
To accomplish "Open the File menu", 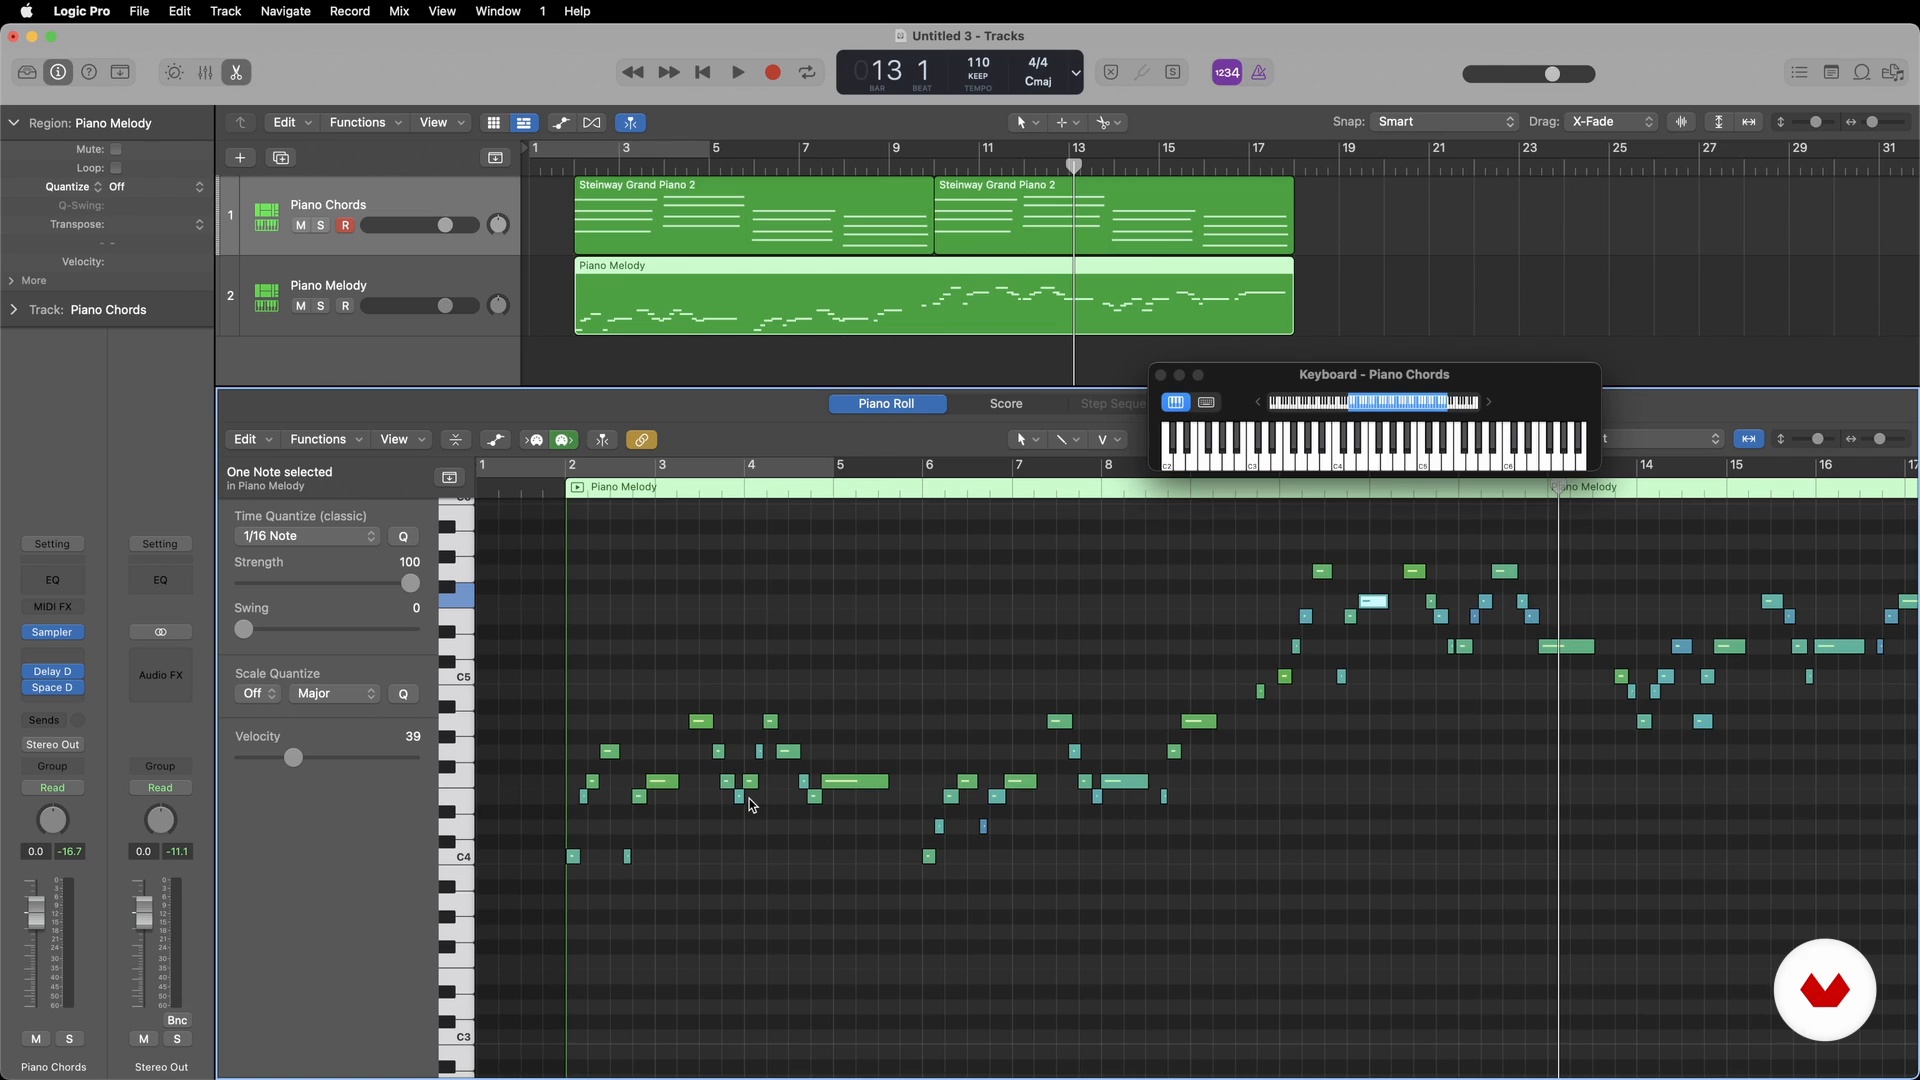I will (x=139, y=11).
